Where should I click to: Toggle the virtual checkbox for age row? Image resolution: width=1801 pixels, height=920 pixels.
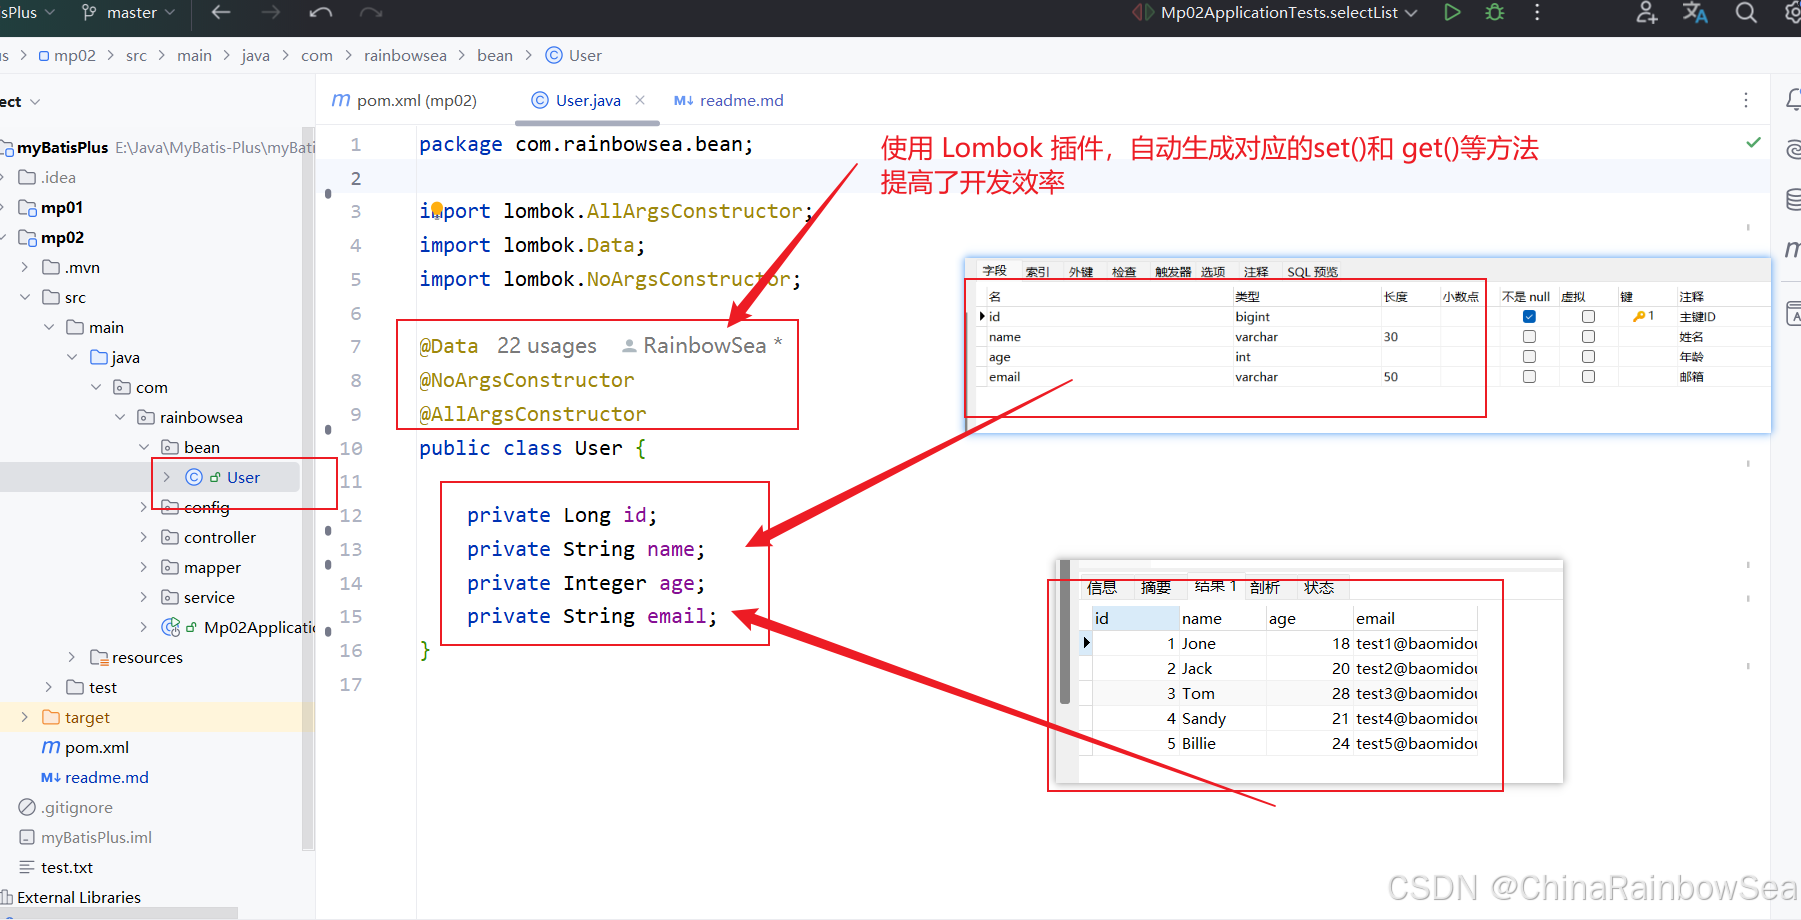tap(1588, 357)
